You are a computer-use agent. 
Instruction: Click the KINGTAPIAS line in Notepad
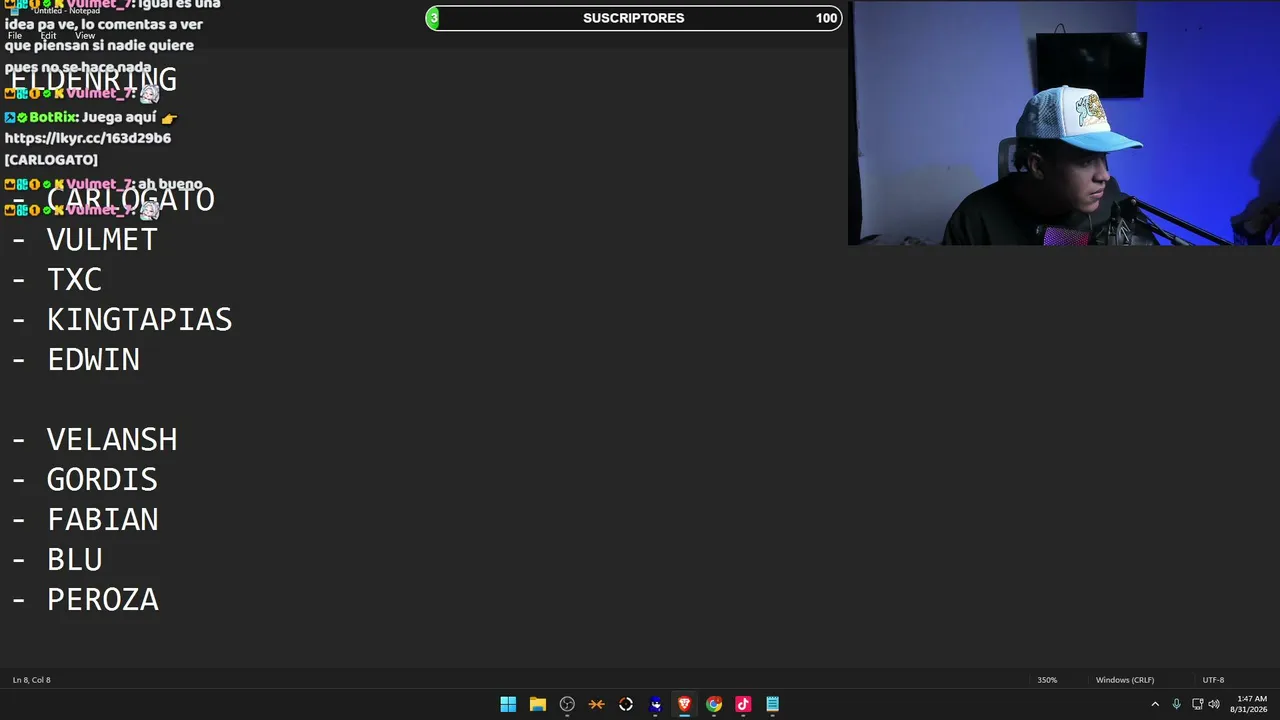[x=139, y=320]
